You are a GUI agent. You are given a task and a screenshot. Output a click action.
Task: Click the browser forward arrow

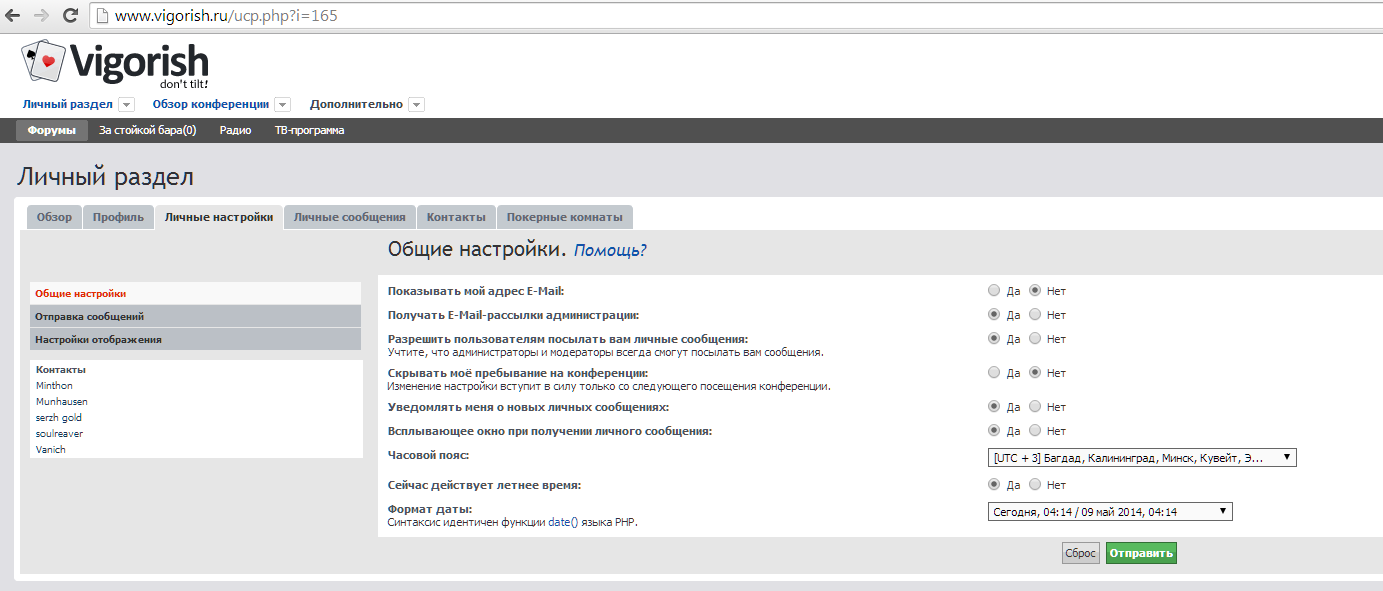coord(41,15)
